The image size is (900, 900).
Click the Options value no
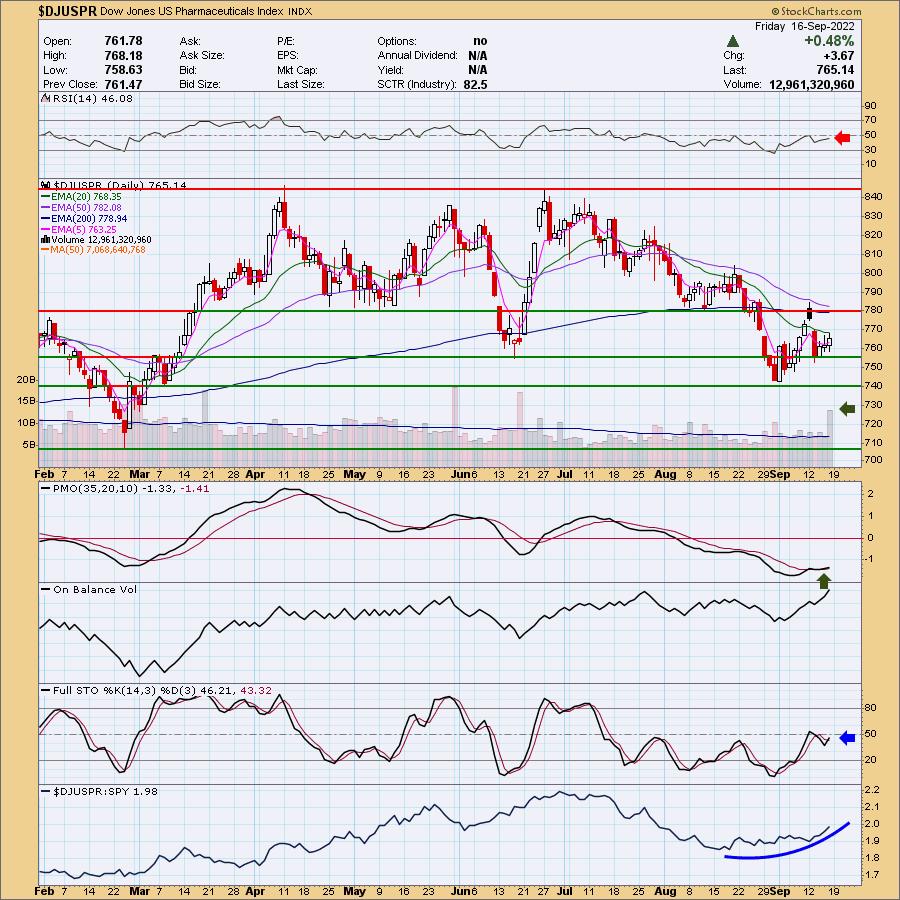point(480,41)
